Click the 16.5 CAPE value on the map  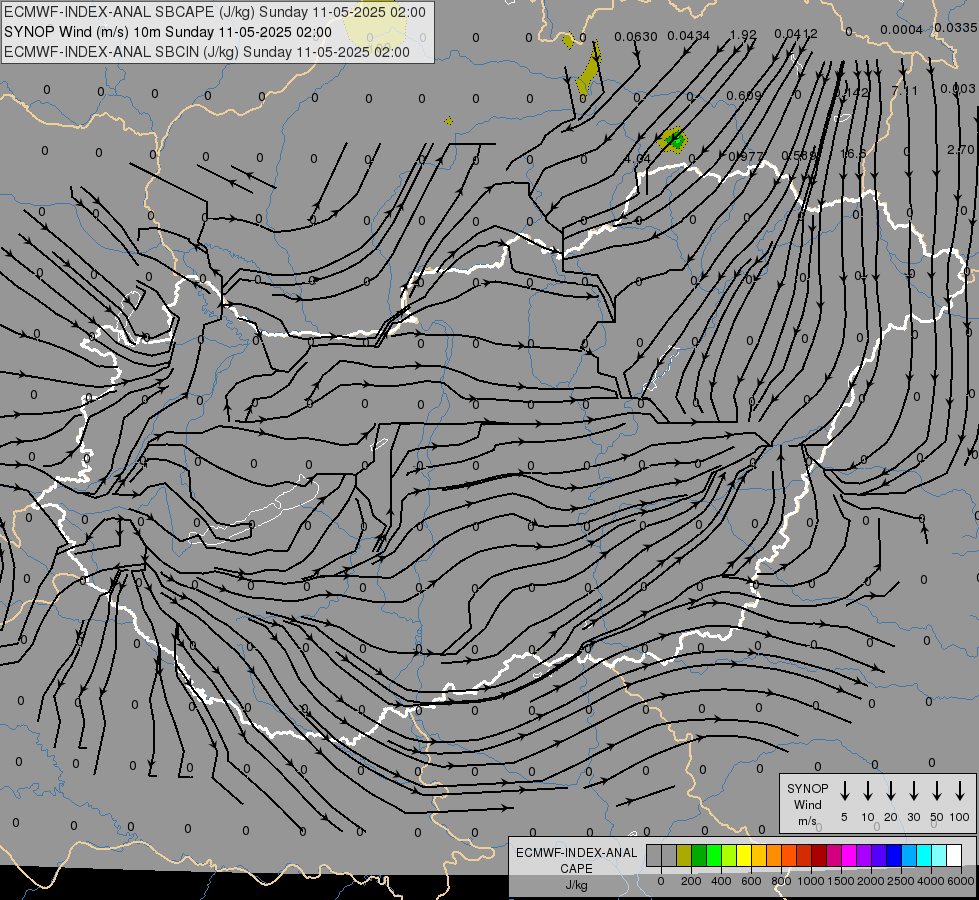853,154
